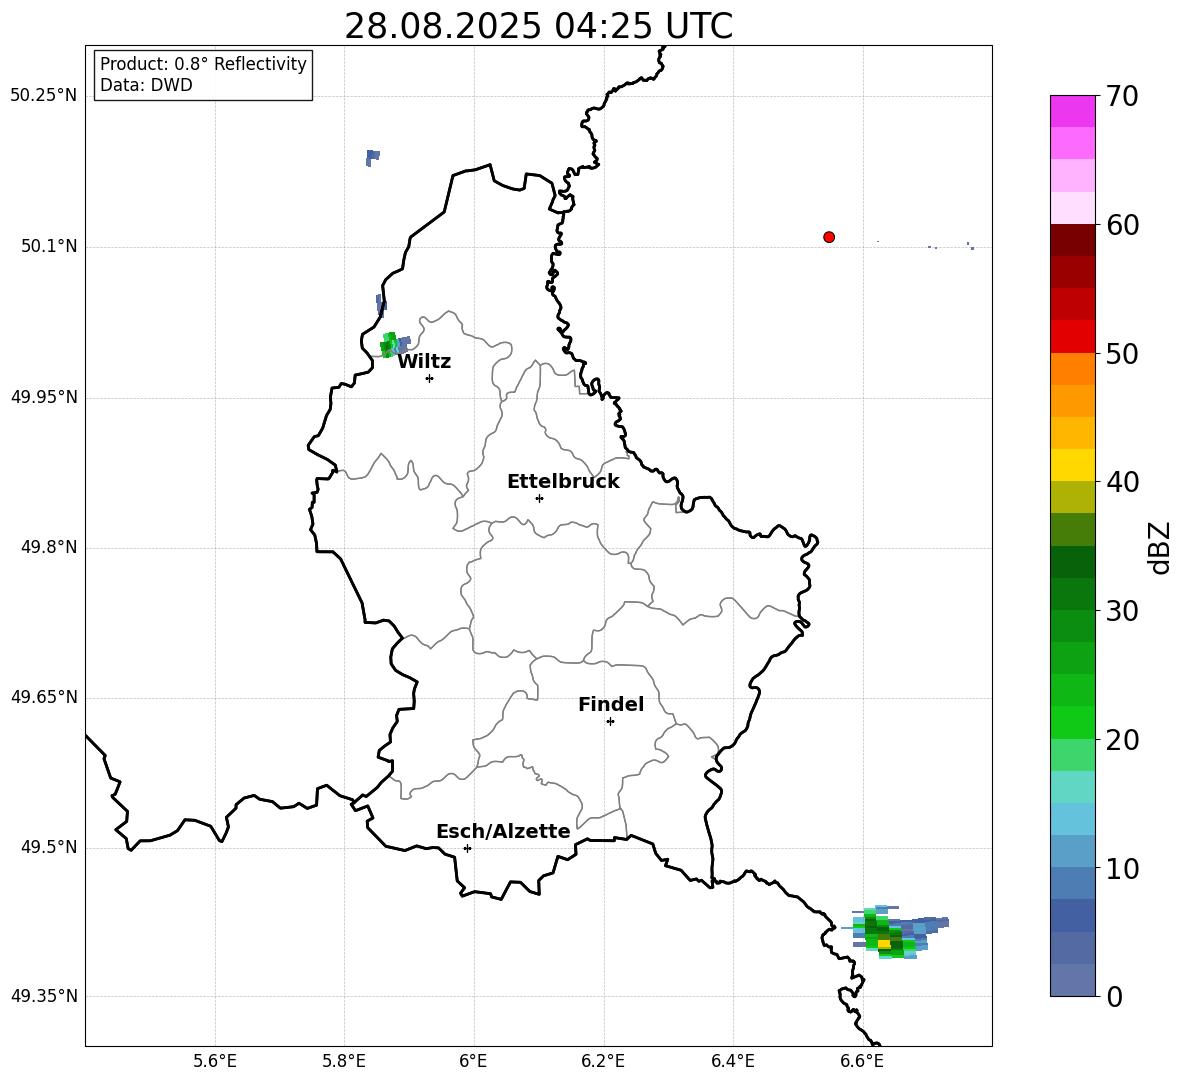Click the 6.4°E longitude label
1184x1081 pixels.
(x=732, y=1061)
